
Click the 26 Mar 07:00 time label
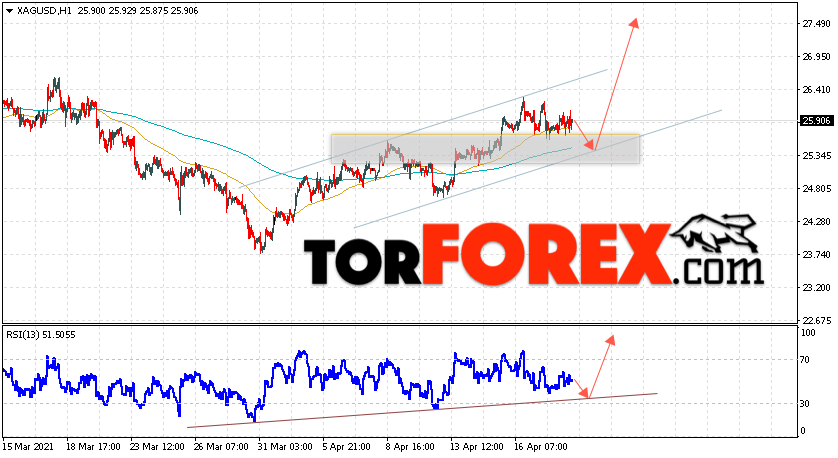[219, 446]
